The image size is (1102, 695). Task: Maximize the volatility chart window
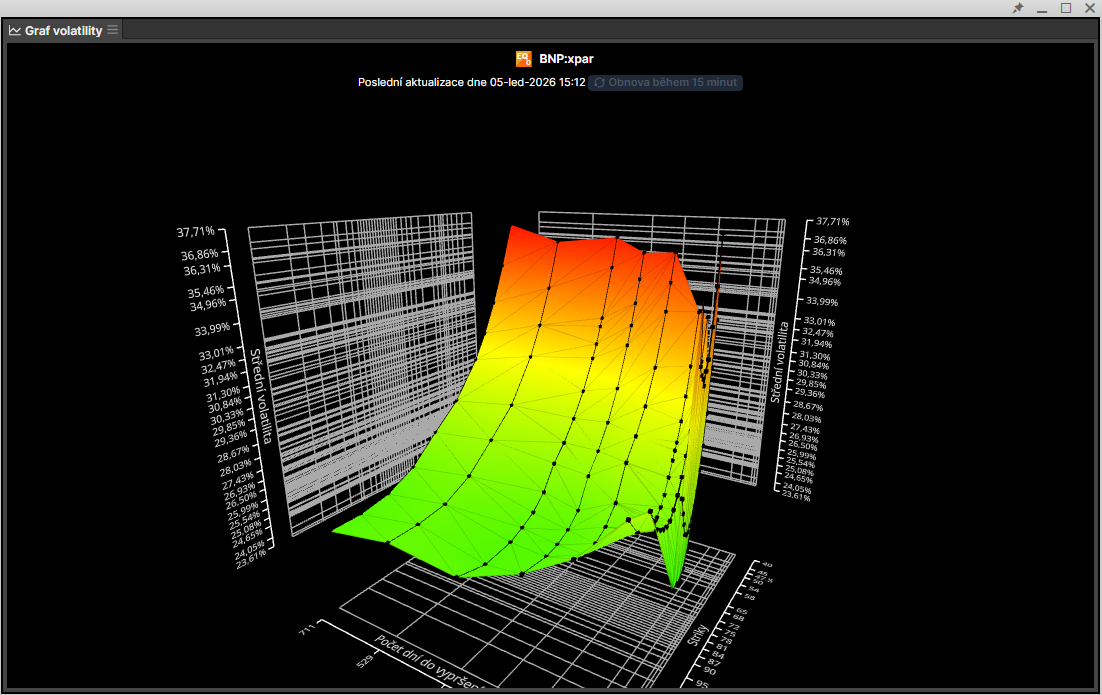tap(1065, 8)
